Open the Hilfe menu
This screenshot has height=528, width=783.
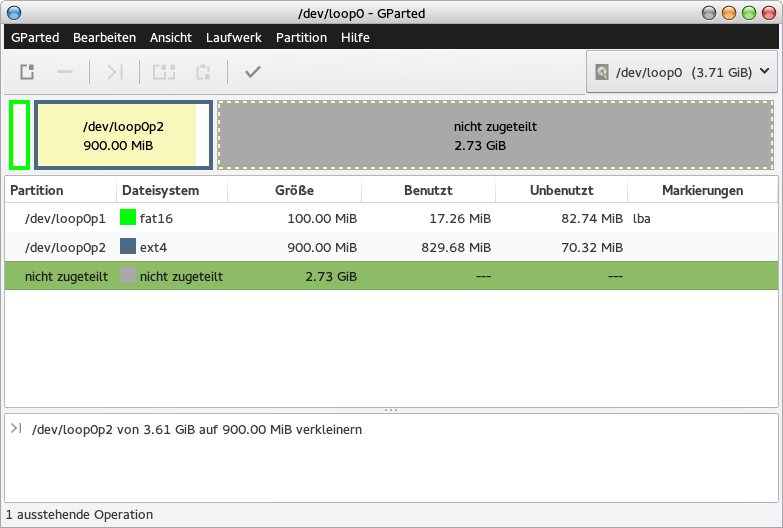click(355, 37)
